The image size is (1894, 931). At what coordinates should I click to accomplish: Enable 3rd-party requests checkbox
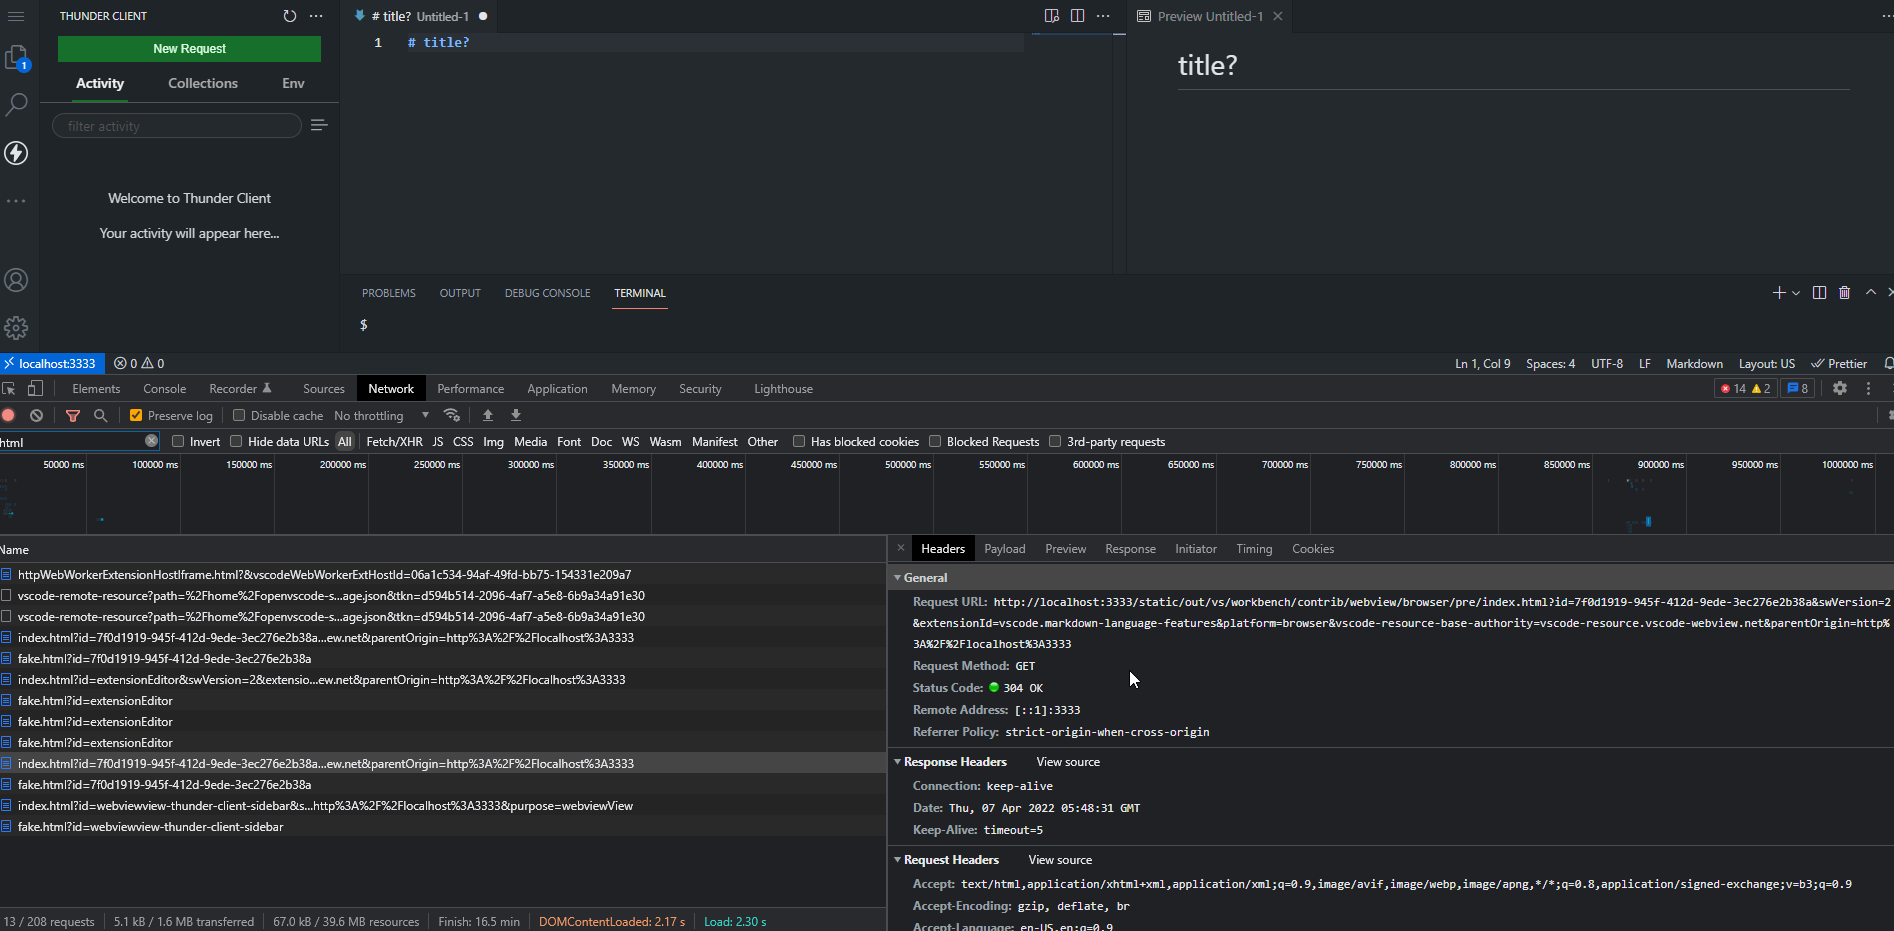(1055, 441)
